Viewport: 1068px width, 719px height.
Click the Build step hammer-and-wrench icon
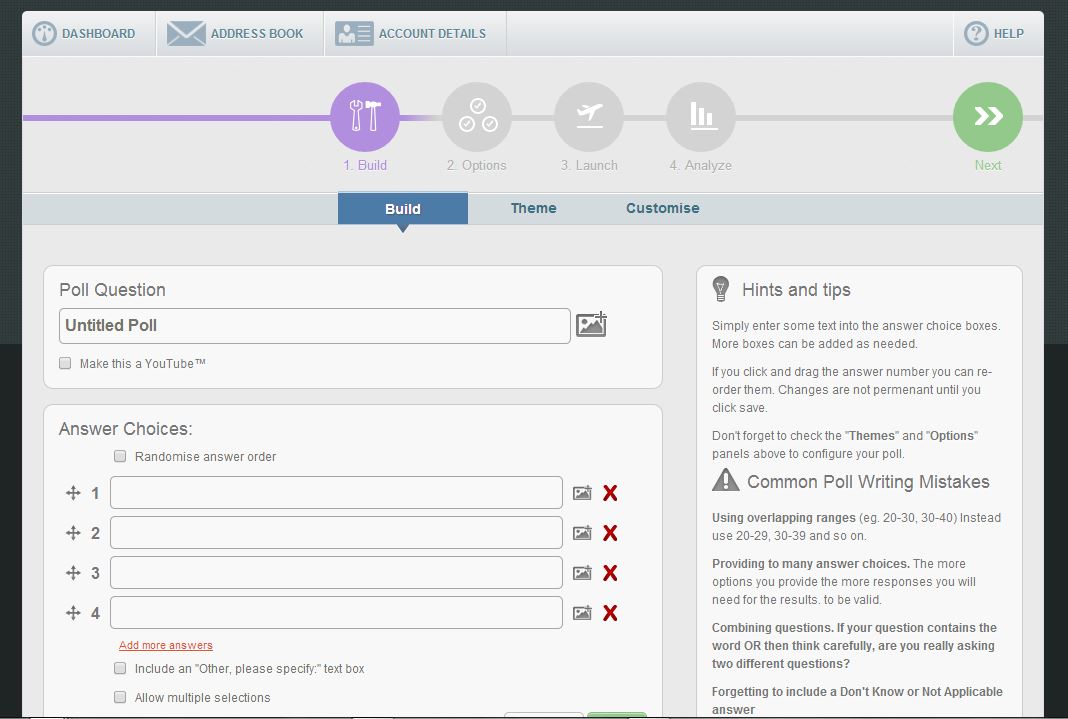(364, 117)
